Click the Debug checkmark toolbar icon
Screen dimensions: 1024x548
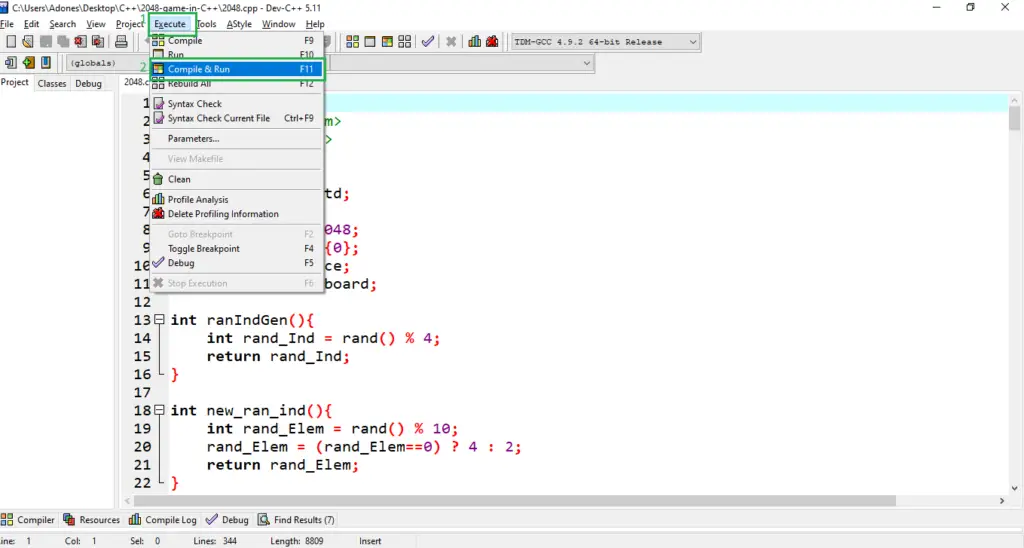pos(428,42)
